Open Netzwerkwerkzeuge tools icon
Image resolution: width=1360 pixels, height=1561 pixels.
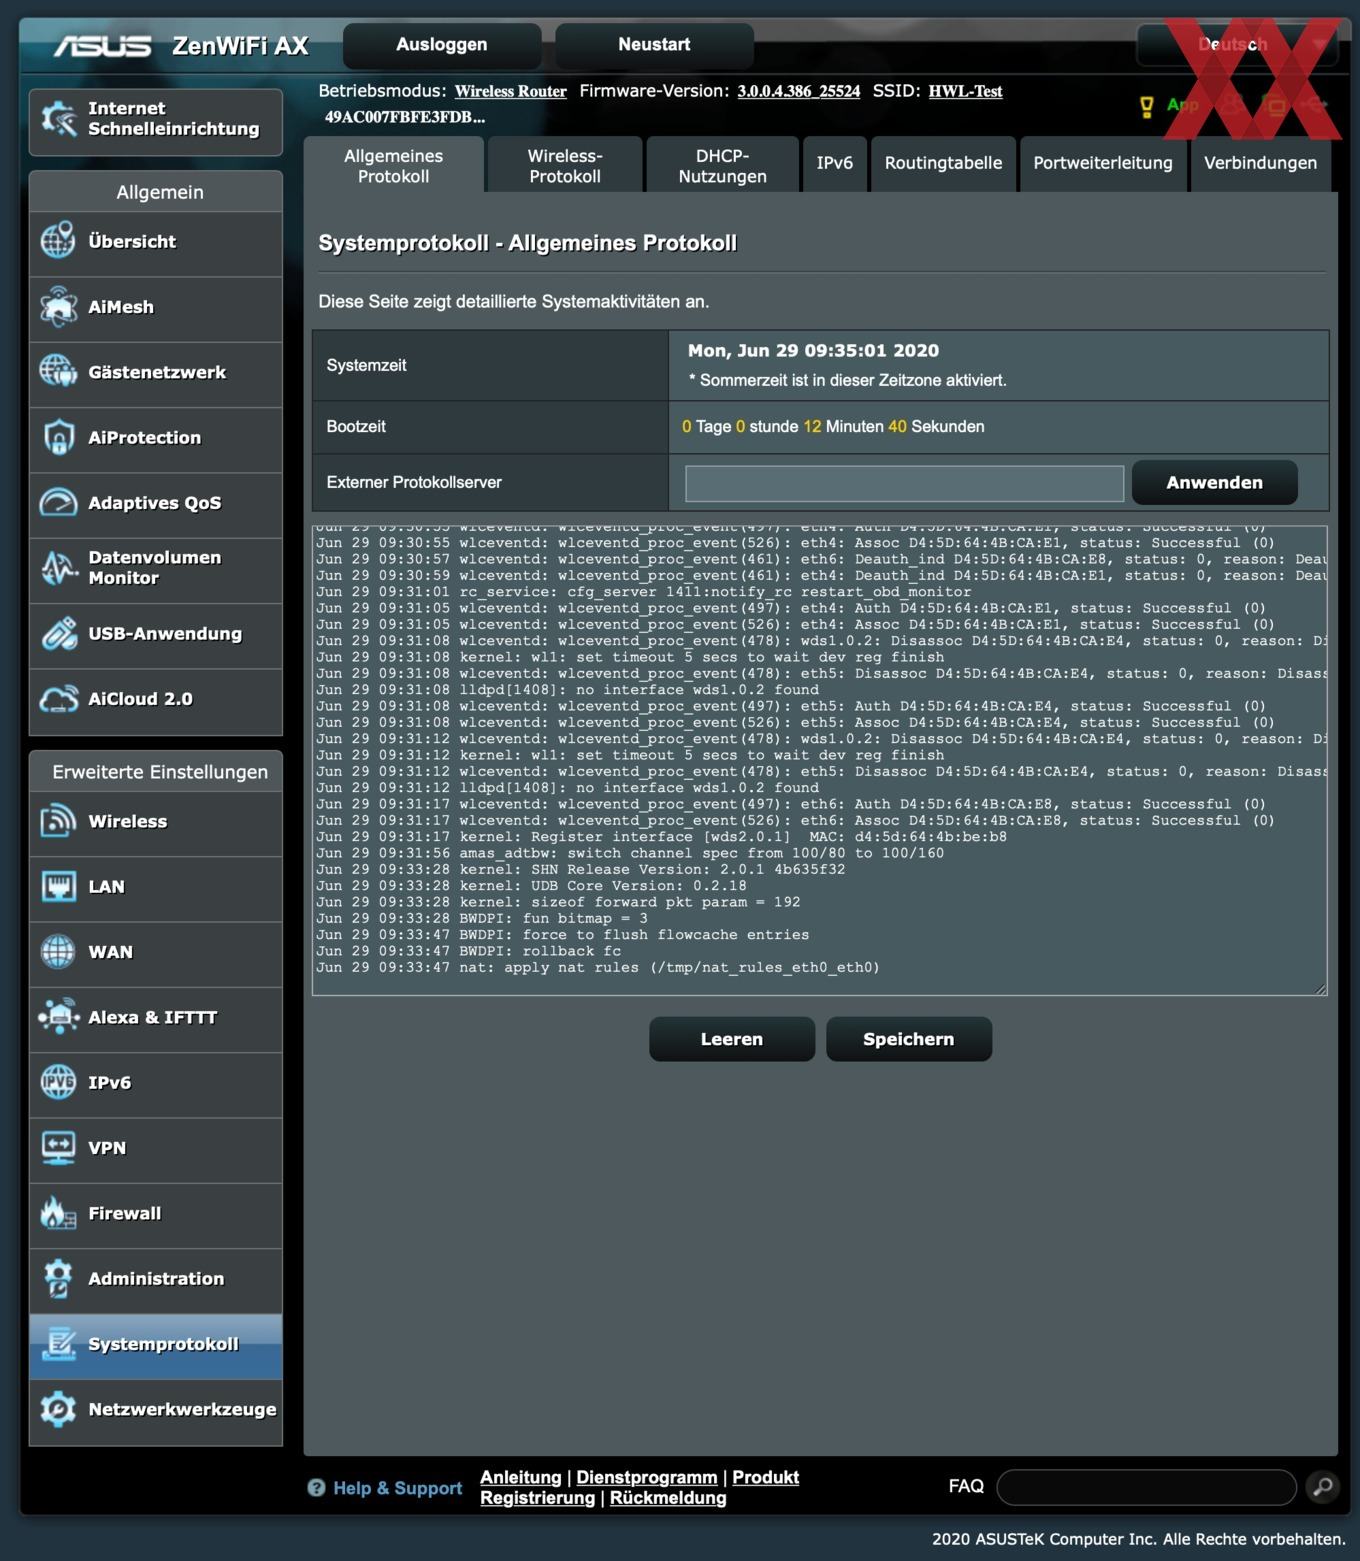58,1409
